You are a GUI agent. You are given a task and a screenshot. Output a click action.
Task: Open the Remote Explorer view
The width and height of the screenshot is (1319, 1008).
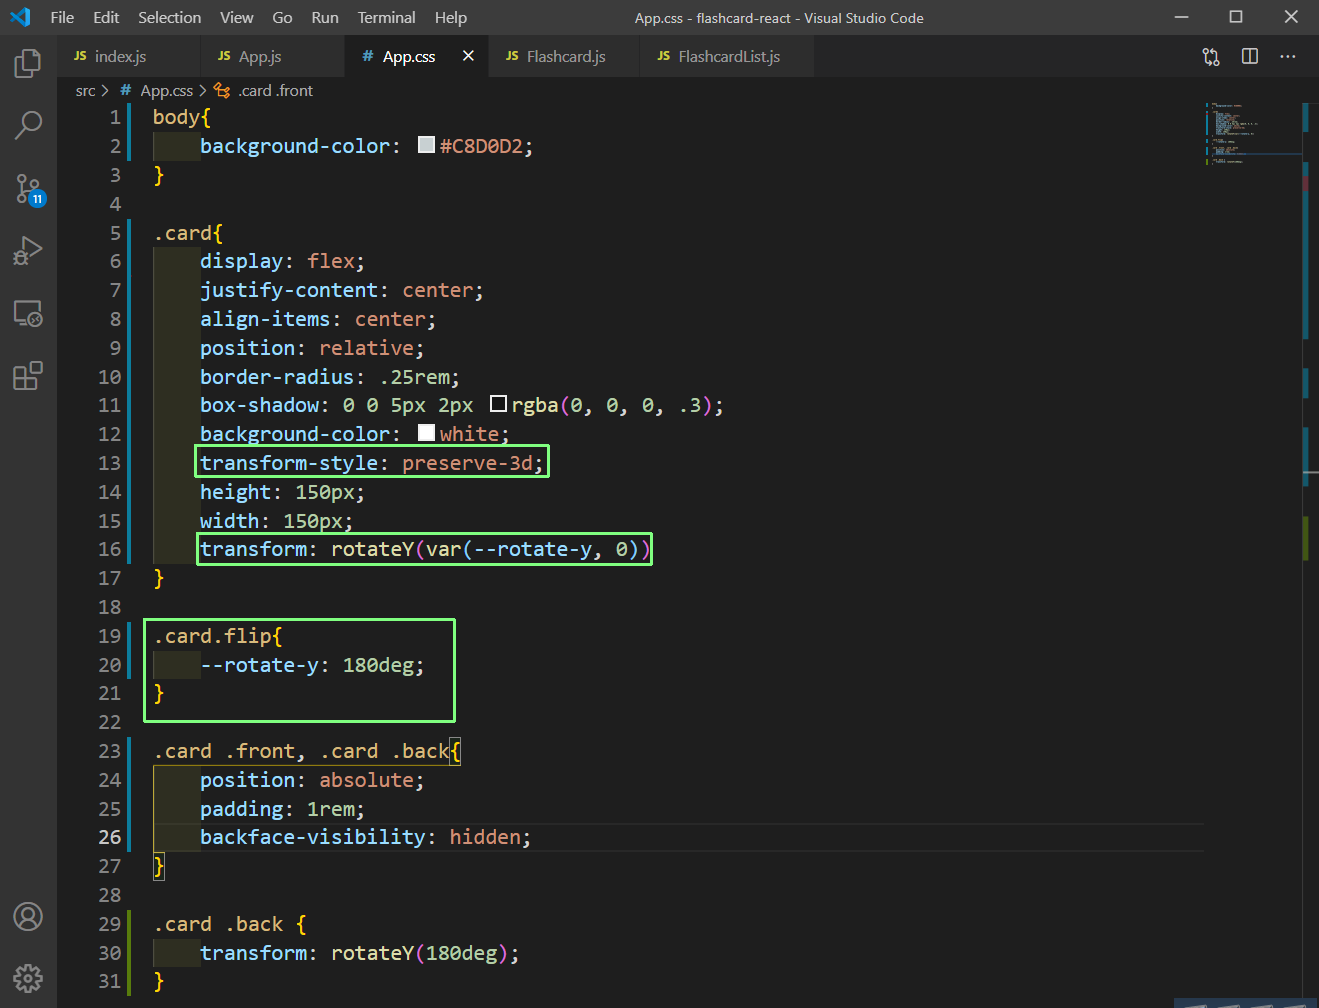point(28,314)
